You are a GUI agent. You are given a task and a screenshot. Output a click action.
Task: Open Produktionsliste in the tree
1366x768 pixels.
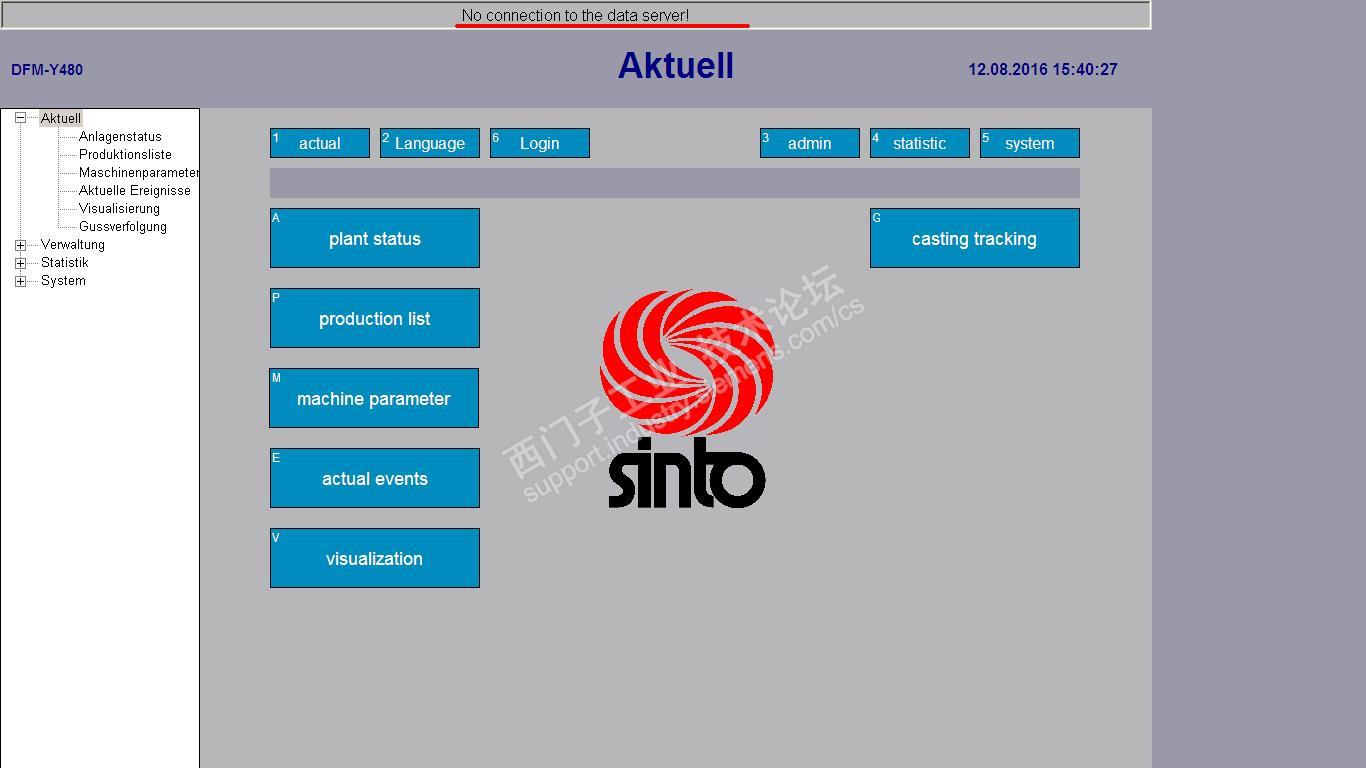click(125, 155)
